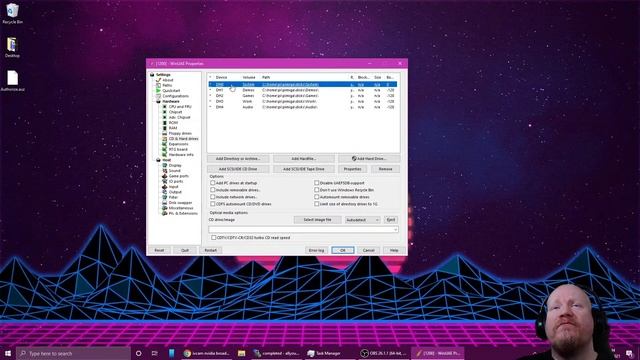Click Add SCSI/IDE CD Drive

[238, 169]
